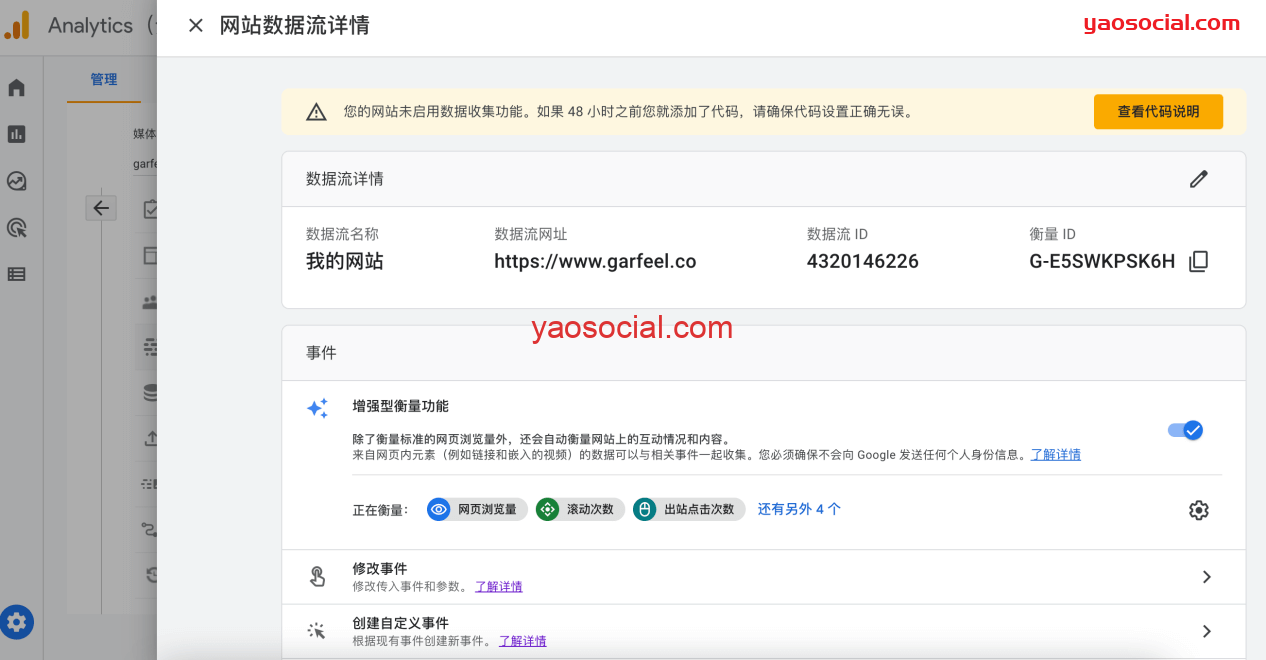Open the Advertising icon in sidebar
The image size is (1266, 660).
click(x=16, y=228)
